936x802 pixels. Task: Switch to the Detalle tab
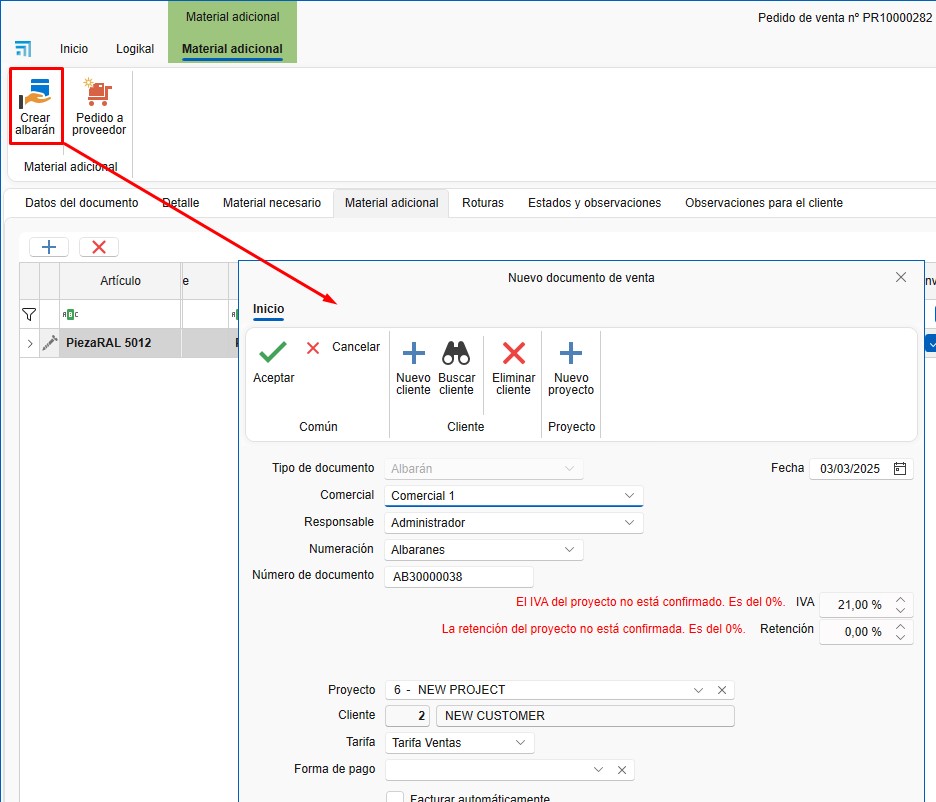pos(181,203)
